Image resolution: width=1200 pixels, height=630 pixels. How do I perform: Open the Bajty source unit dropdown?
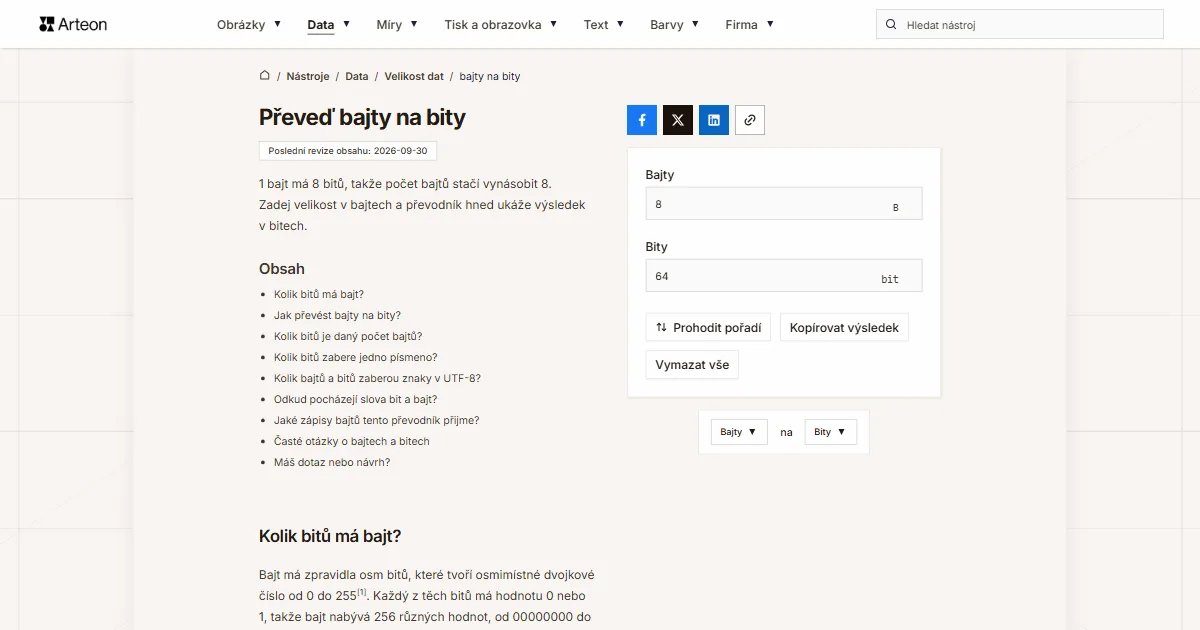coord(739,432)
